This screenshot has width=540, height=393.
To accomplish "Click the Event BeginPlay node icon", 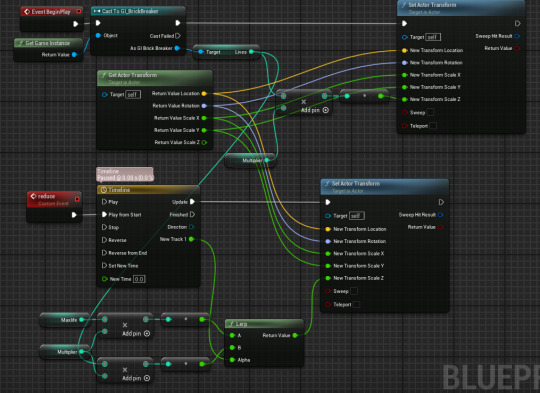I will (27, 12).
